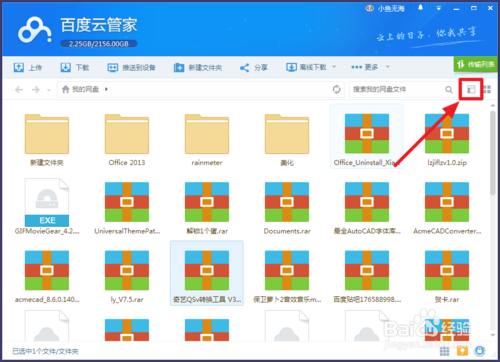Select the 最全AutoCAD字体库 archive

coord(367,207)
